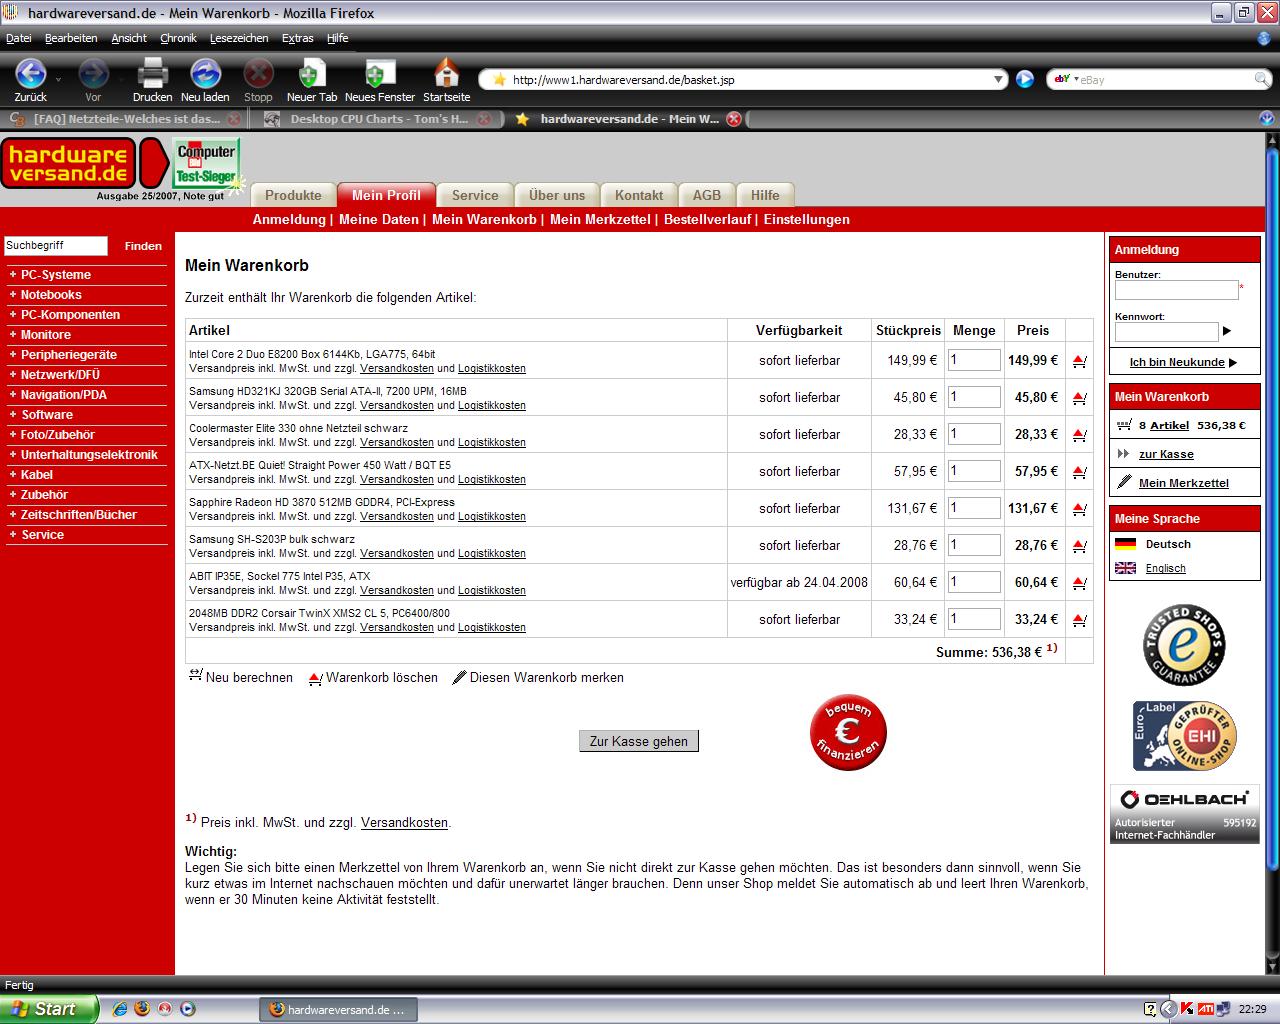Image resolution: width=1280 pixels, height=1024 pixels.
Task: Open Bestellverlauf in the submenu
Action: [707, 219]
